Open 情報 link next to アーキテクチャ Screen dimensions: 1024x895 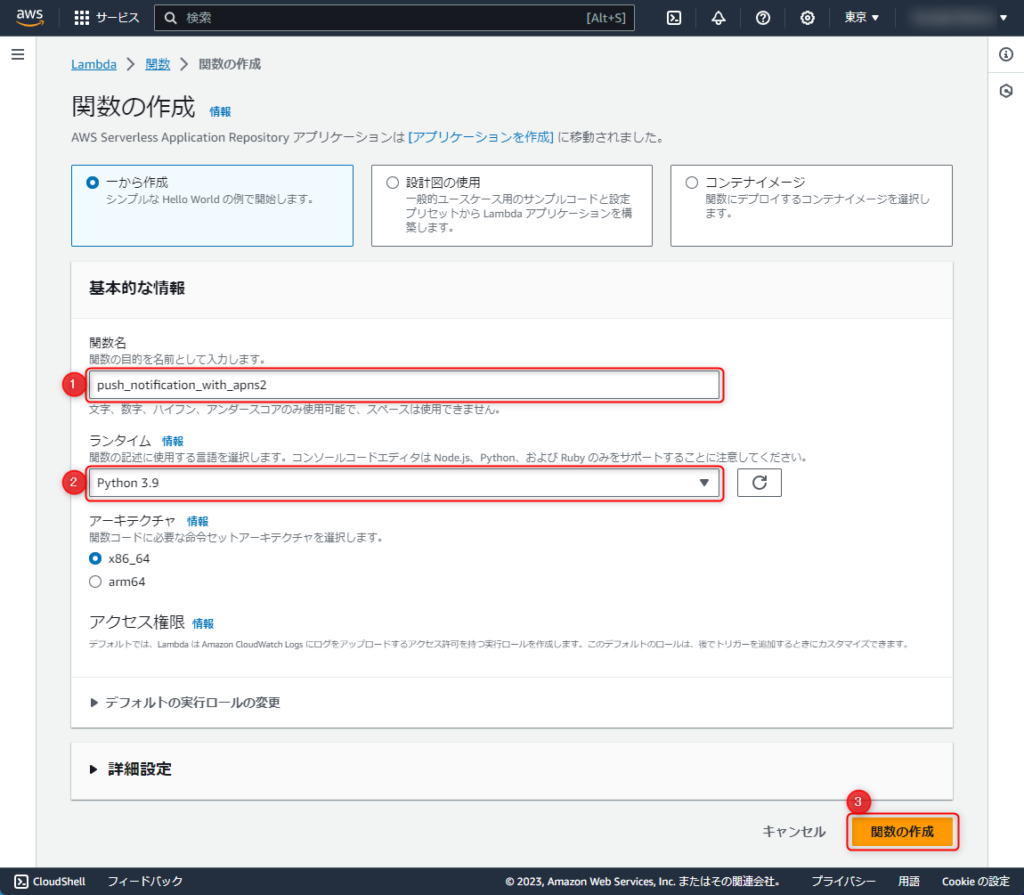coord(197,521)
